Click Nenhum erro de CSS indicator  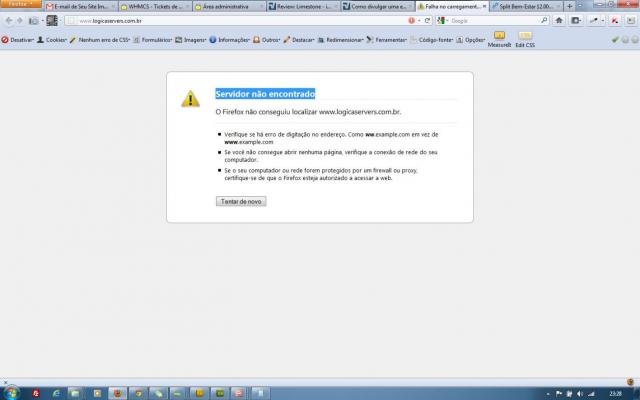100,40
